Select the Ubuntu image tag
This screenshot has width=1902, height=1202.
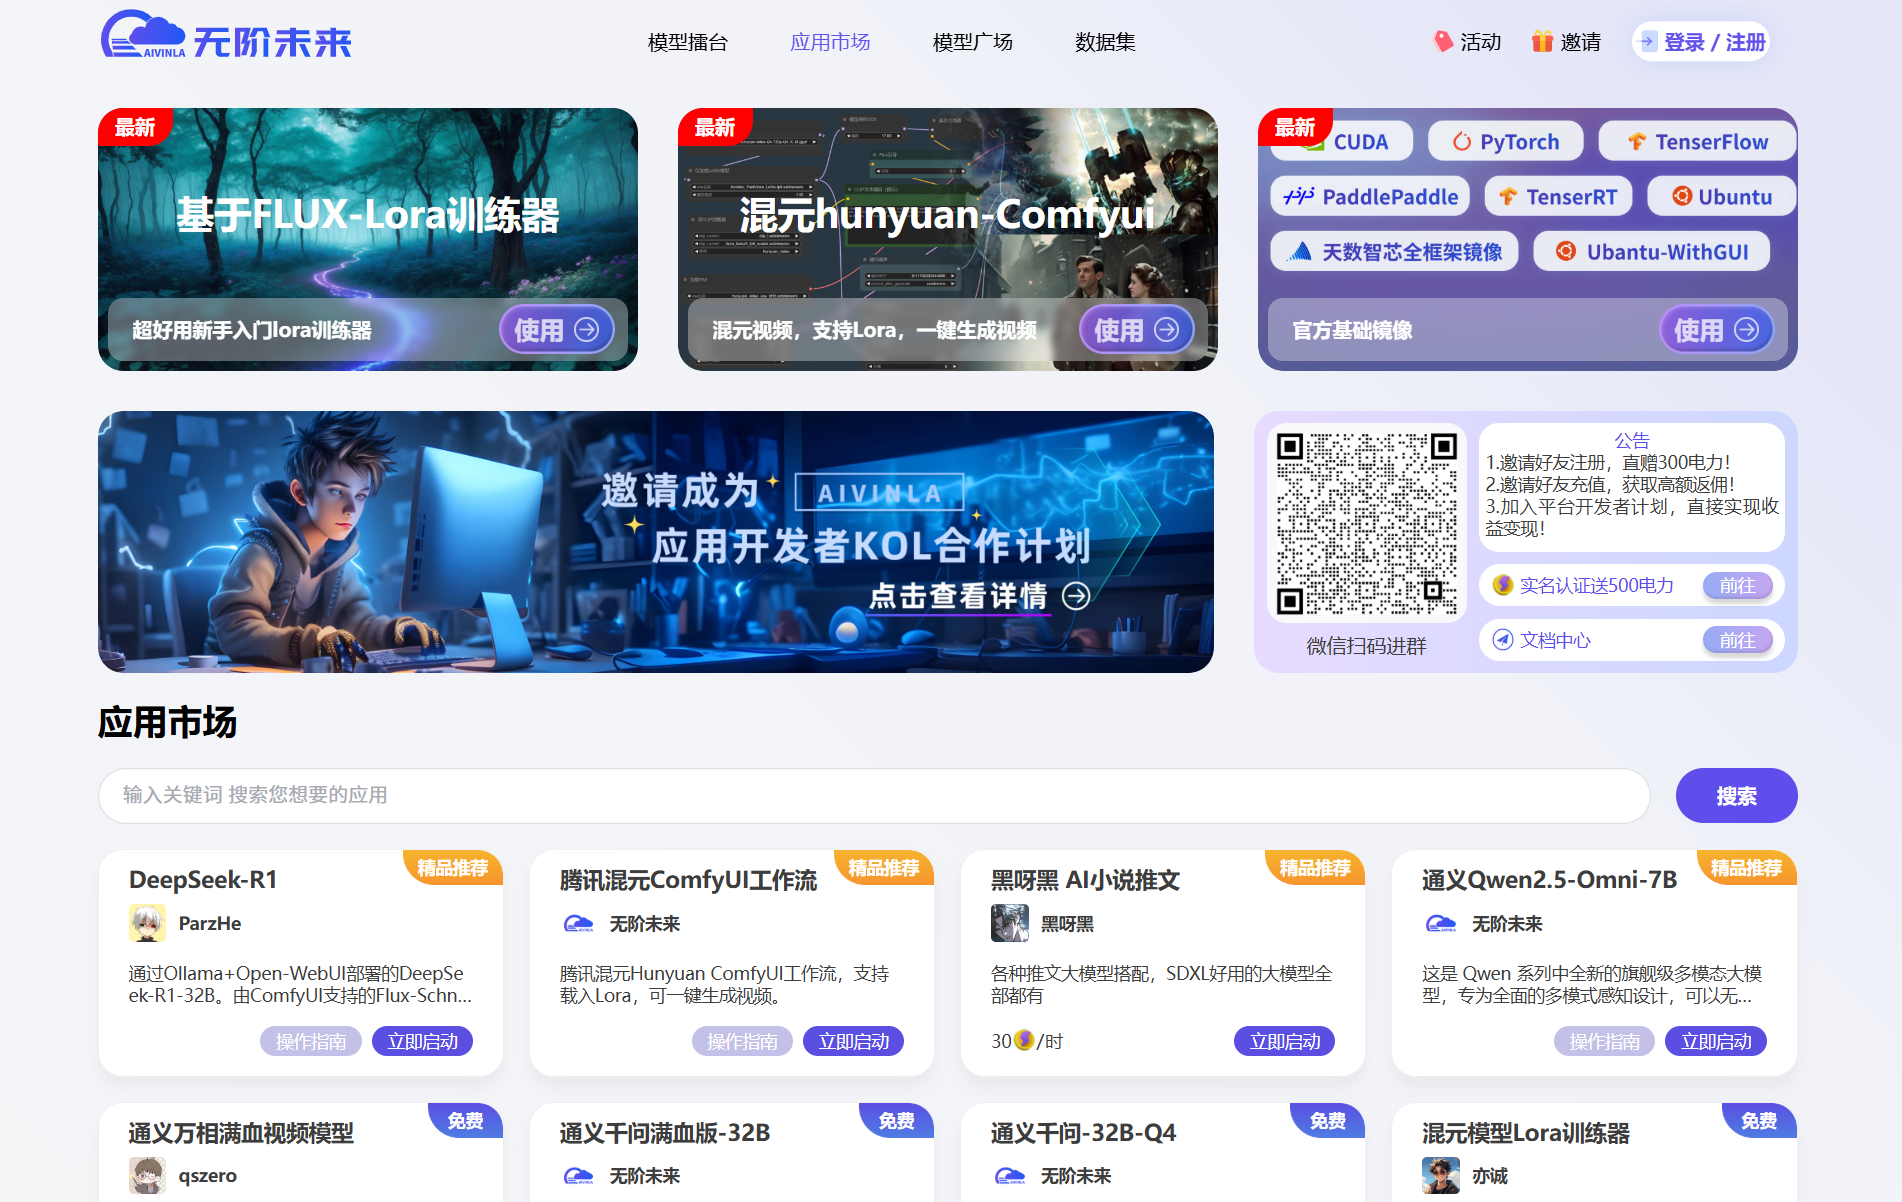[x=1721, y=196]
